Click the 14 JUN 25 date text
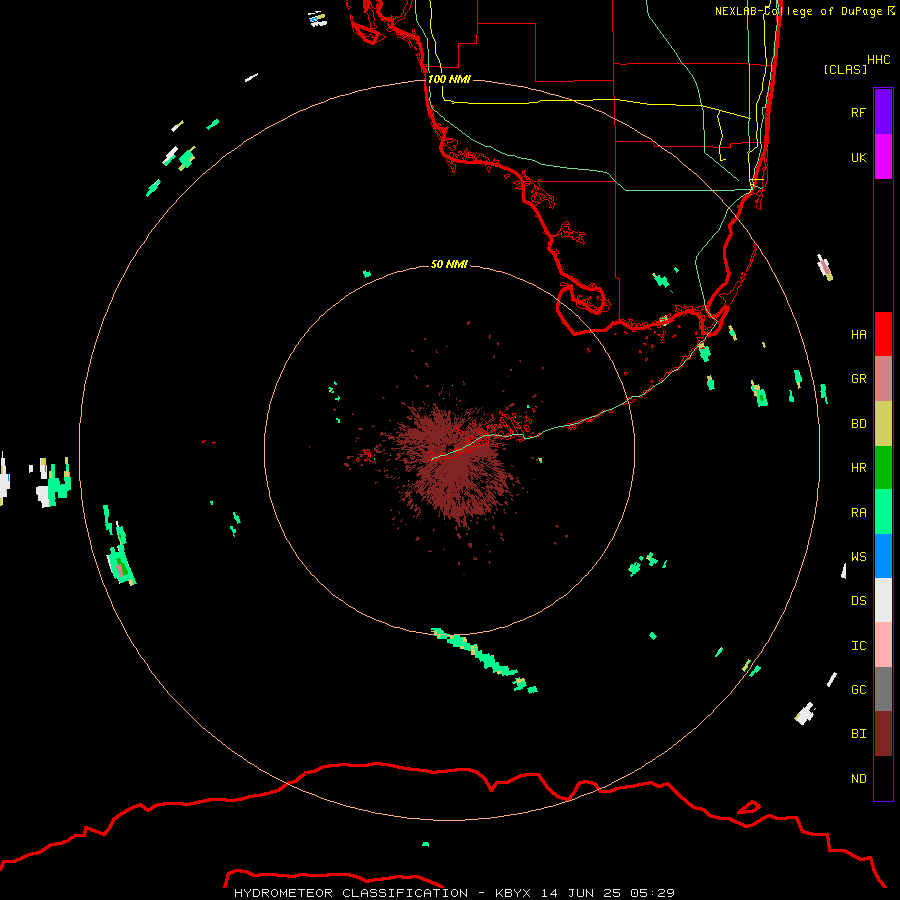The image size is (900, 900). (x=581, y=893)
